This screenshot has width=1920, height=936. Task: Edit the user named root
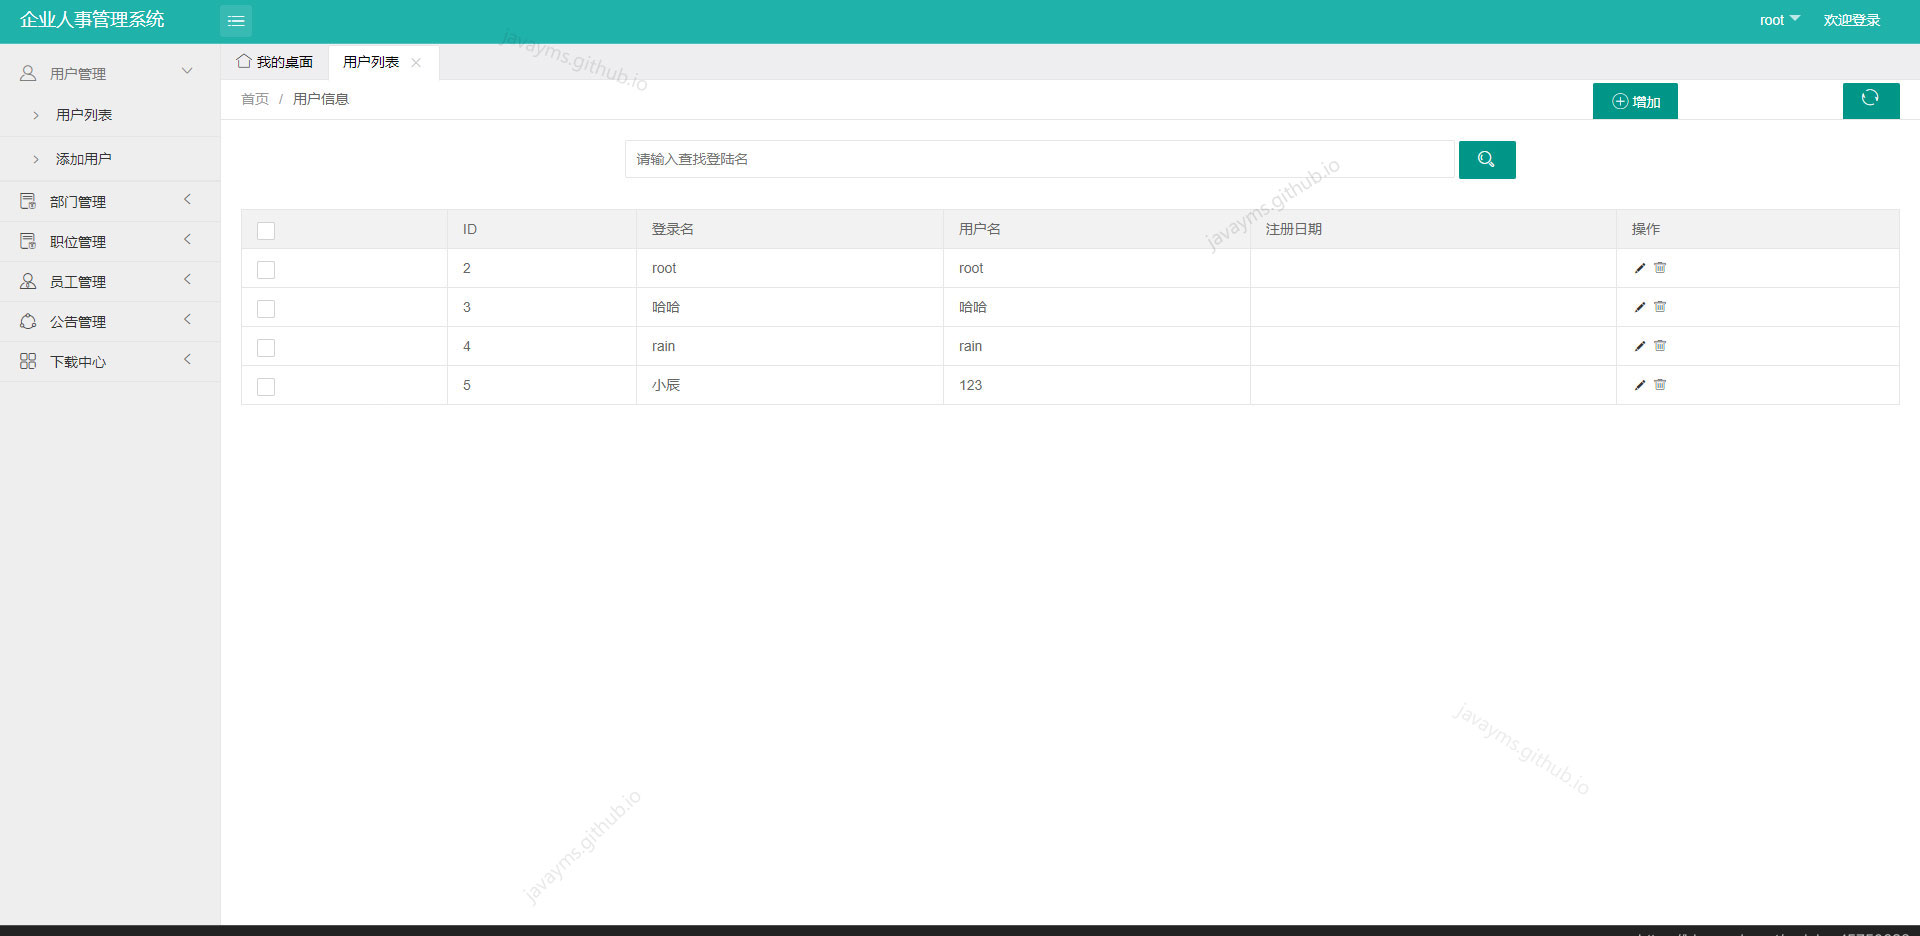click(1639, 268)
